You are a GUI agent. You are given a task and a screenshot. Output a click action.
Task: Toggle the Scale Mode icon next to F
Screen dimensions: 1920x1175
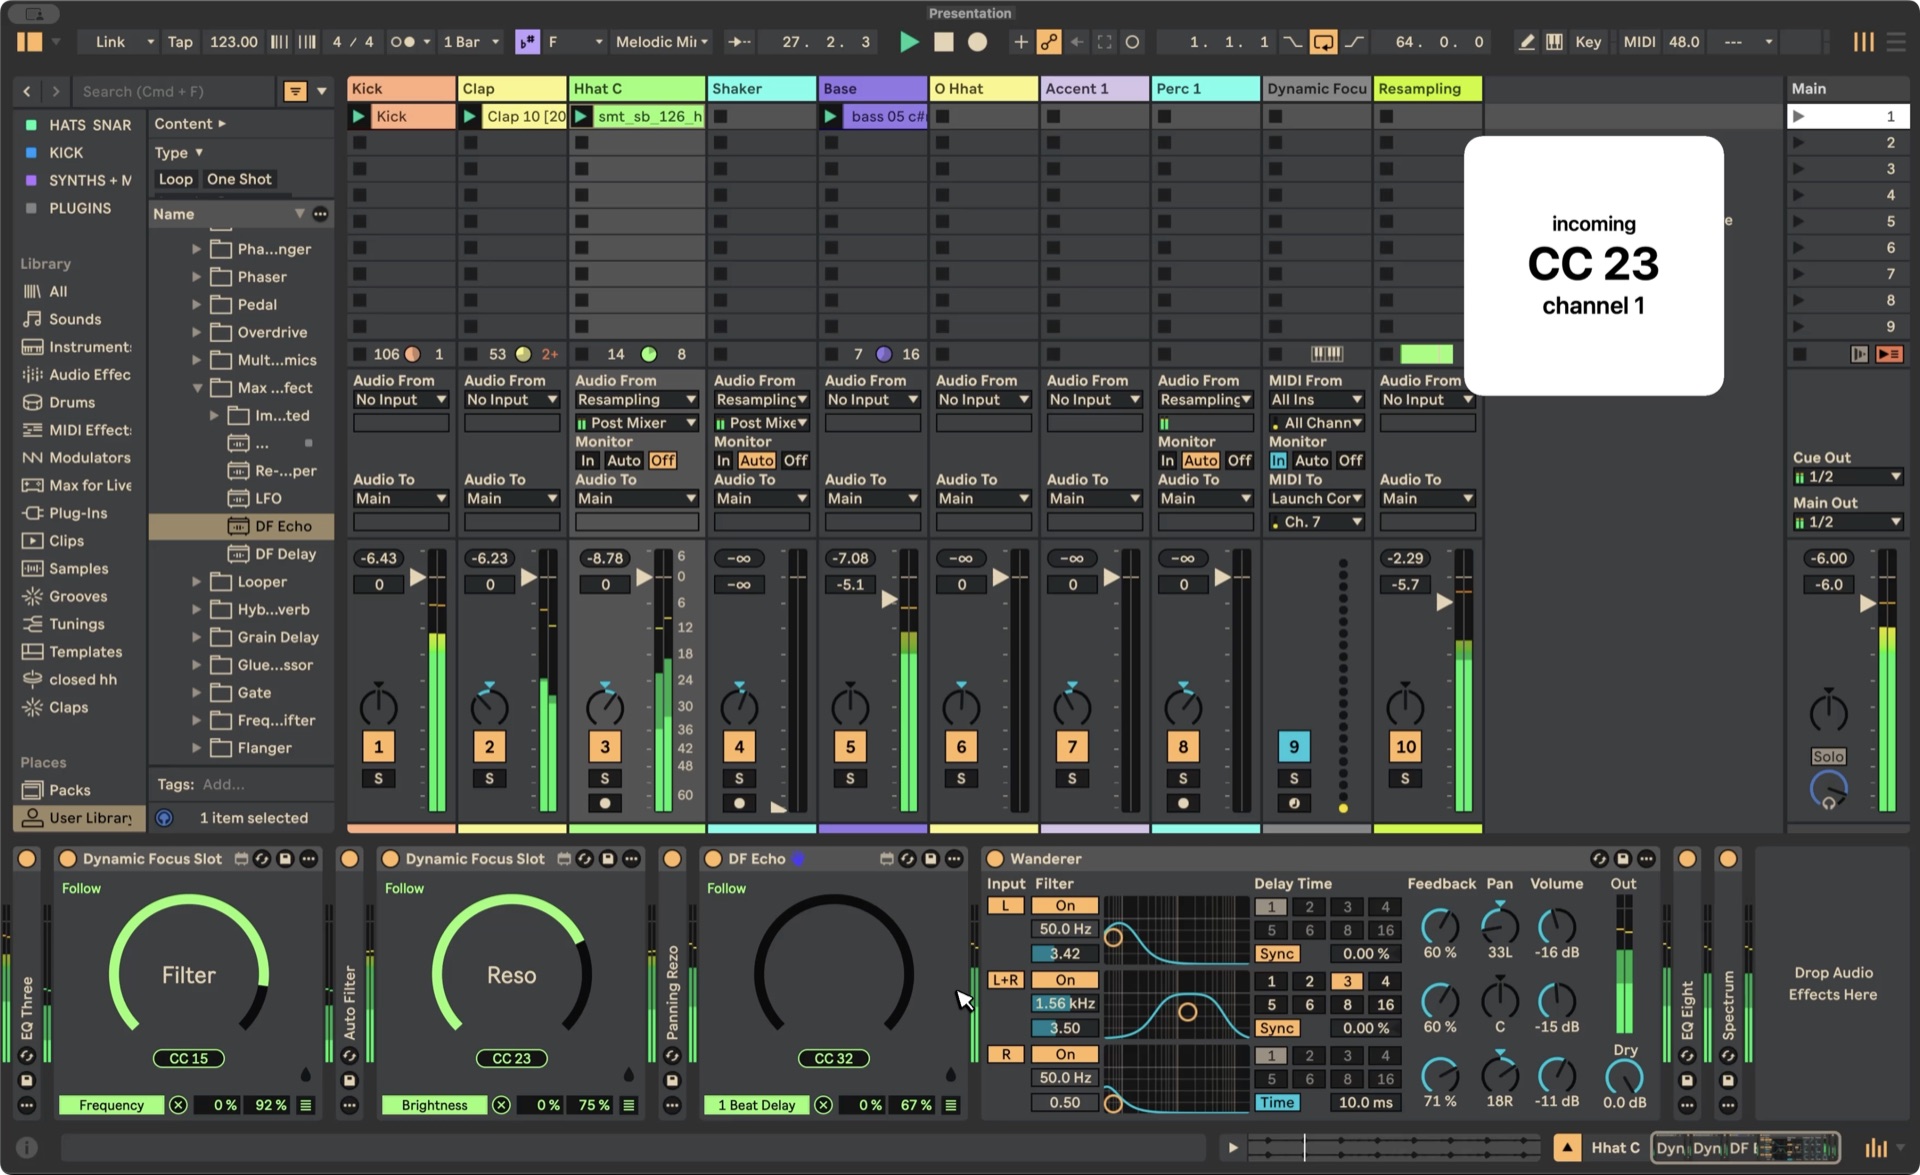527,42
